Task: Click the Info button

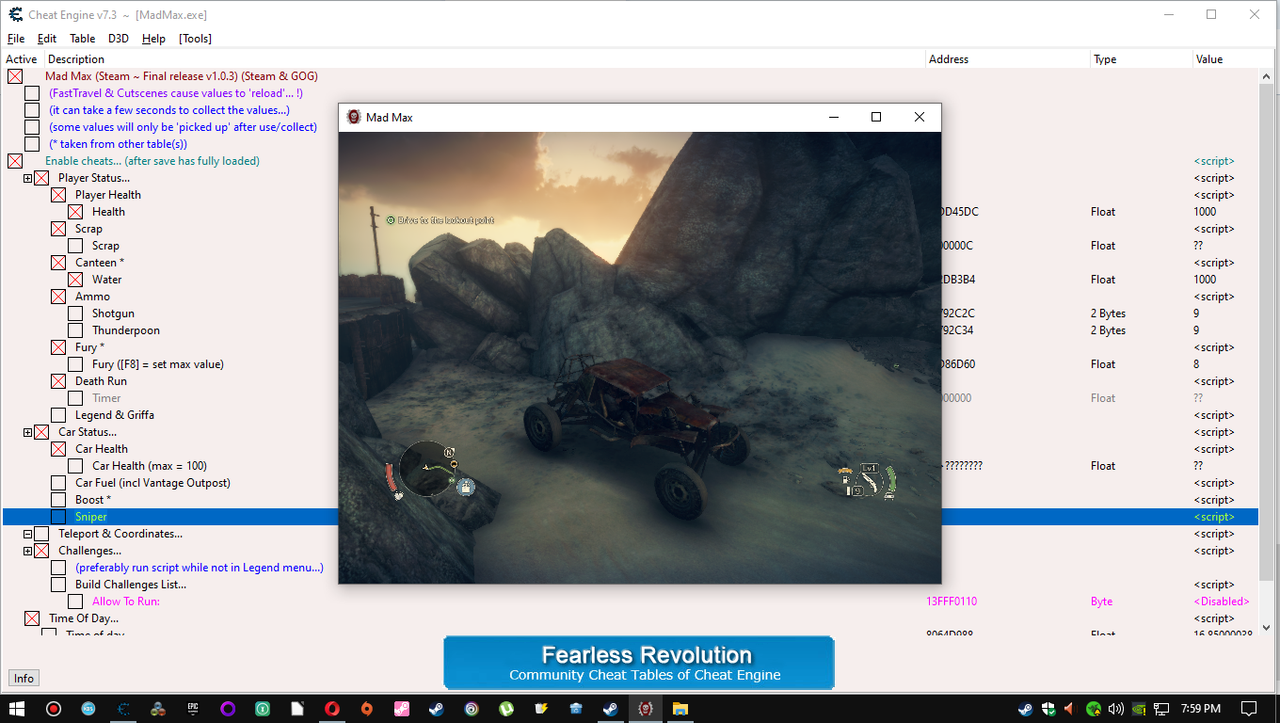Action: [24, 678]
